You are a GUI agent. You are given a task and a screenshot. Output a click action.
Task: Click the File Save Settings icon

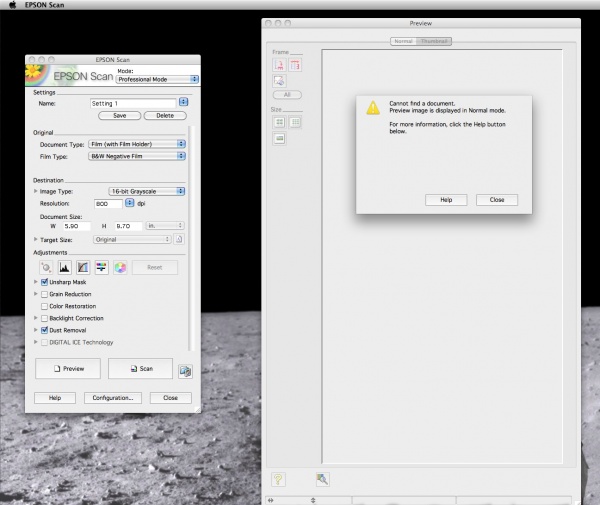pos(186,371)
